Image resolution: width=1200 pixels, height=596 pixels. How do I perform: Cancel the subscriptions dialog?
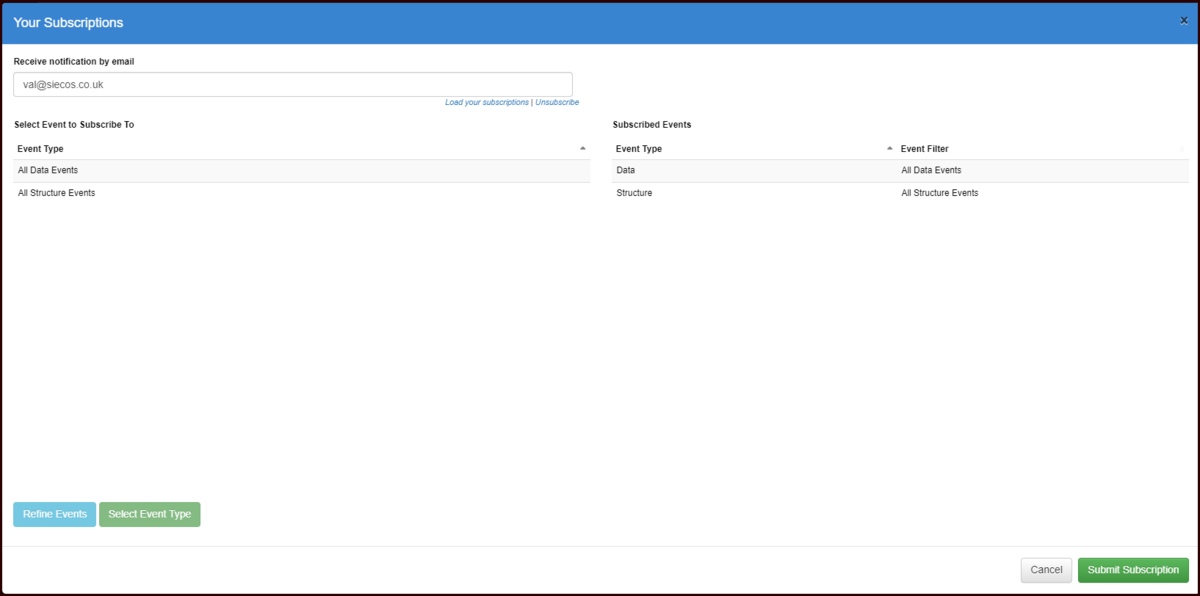click(x=1046, y=569)
